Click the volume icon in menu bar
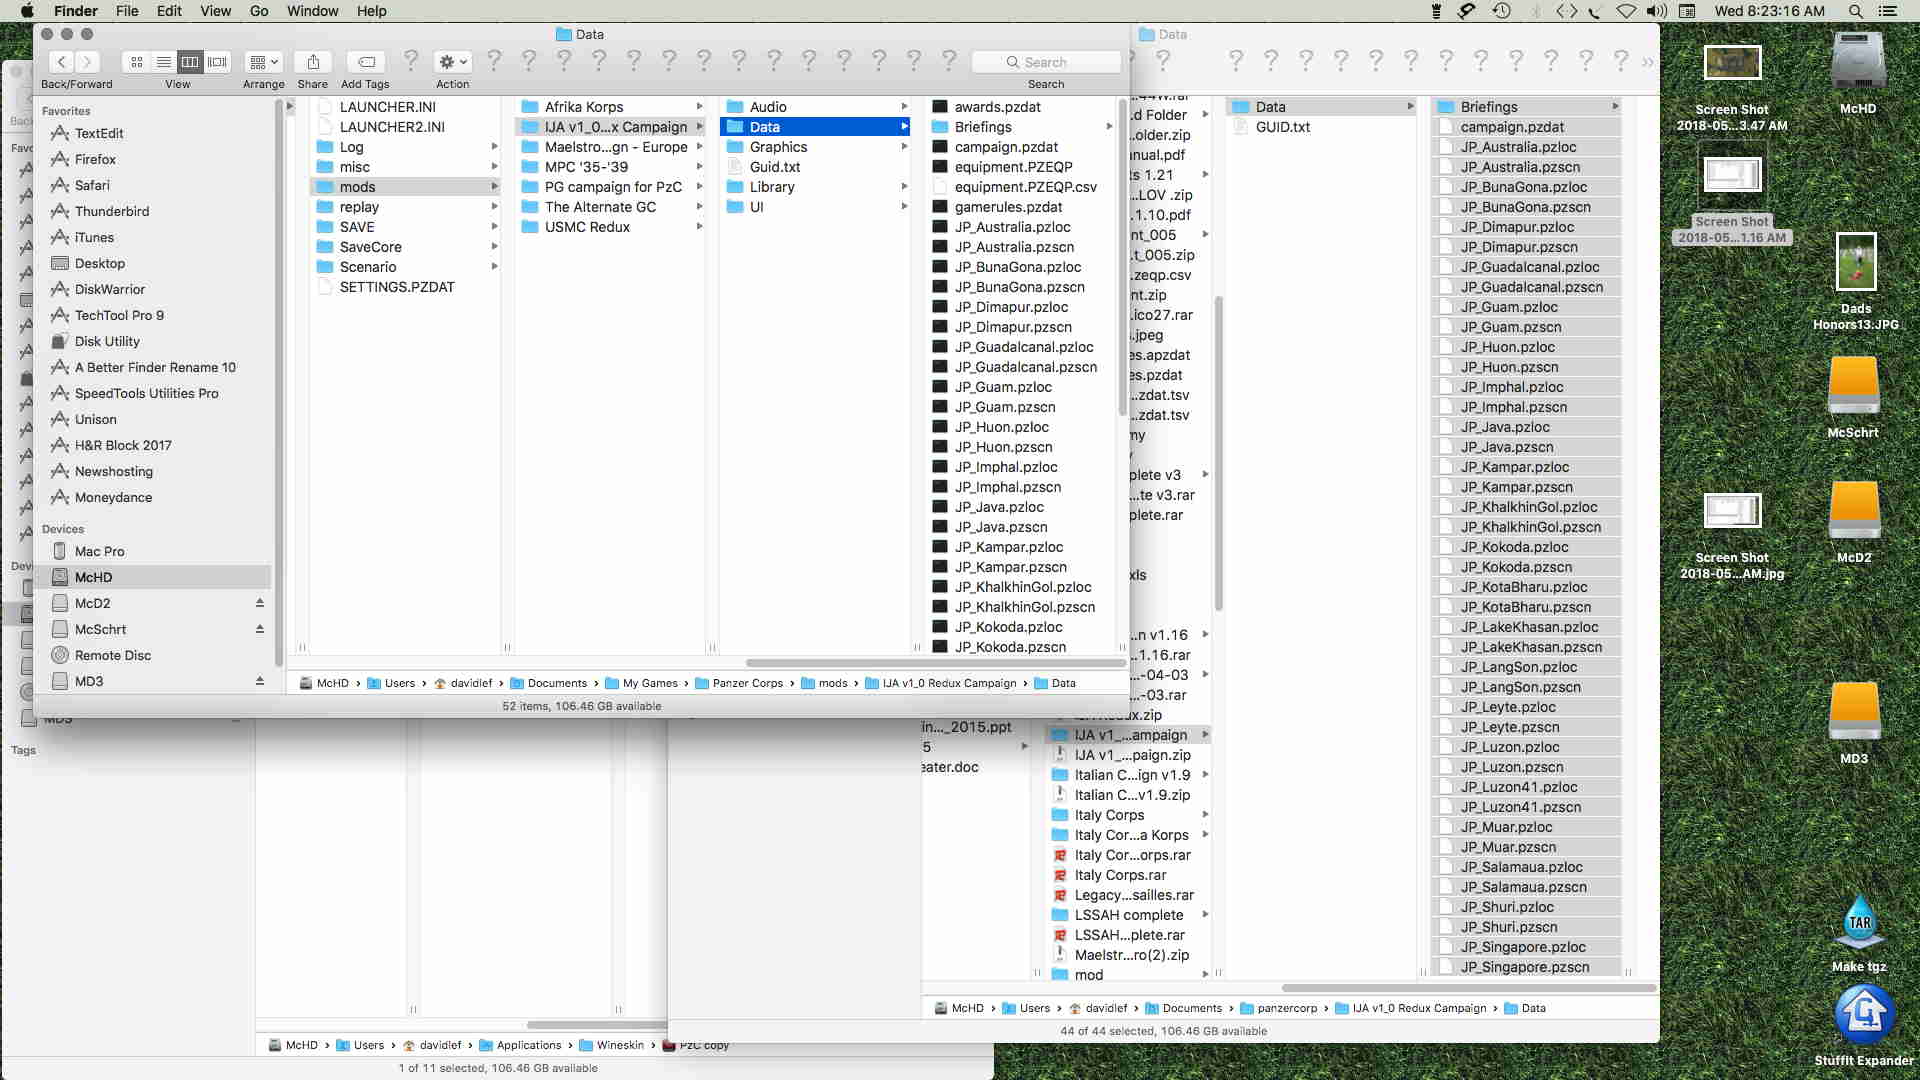The width and height of the screenshot is (1920, 1080). (x=1657, y=11)
